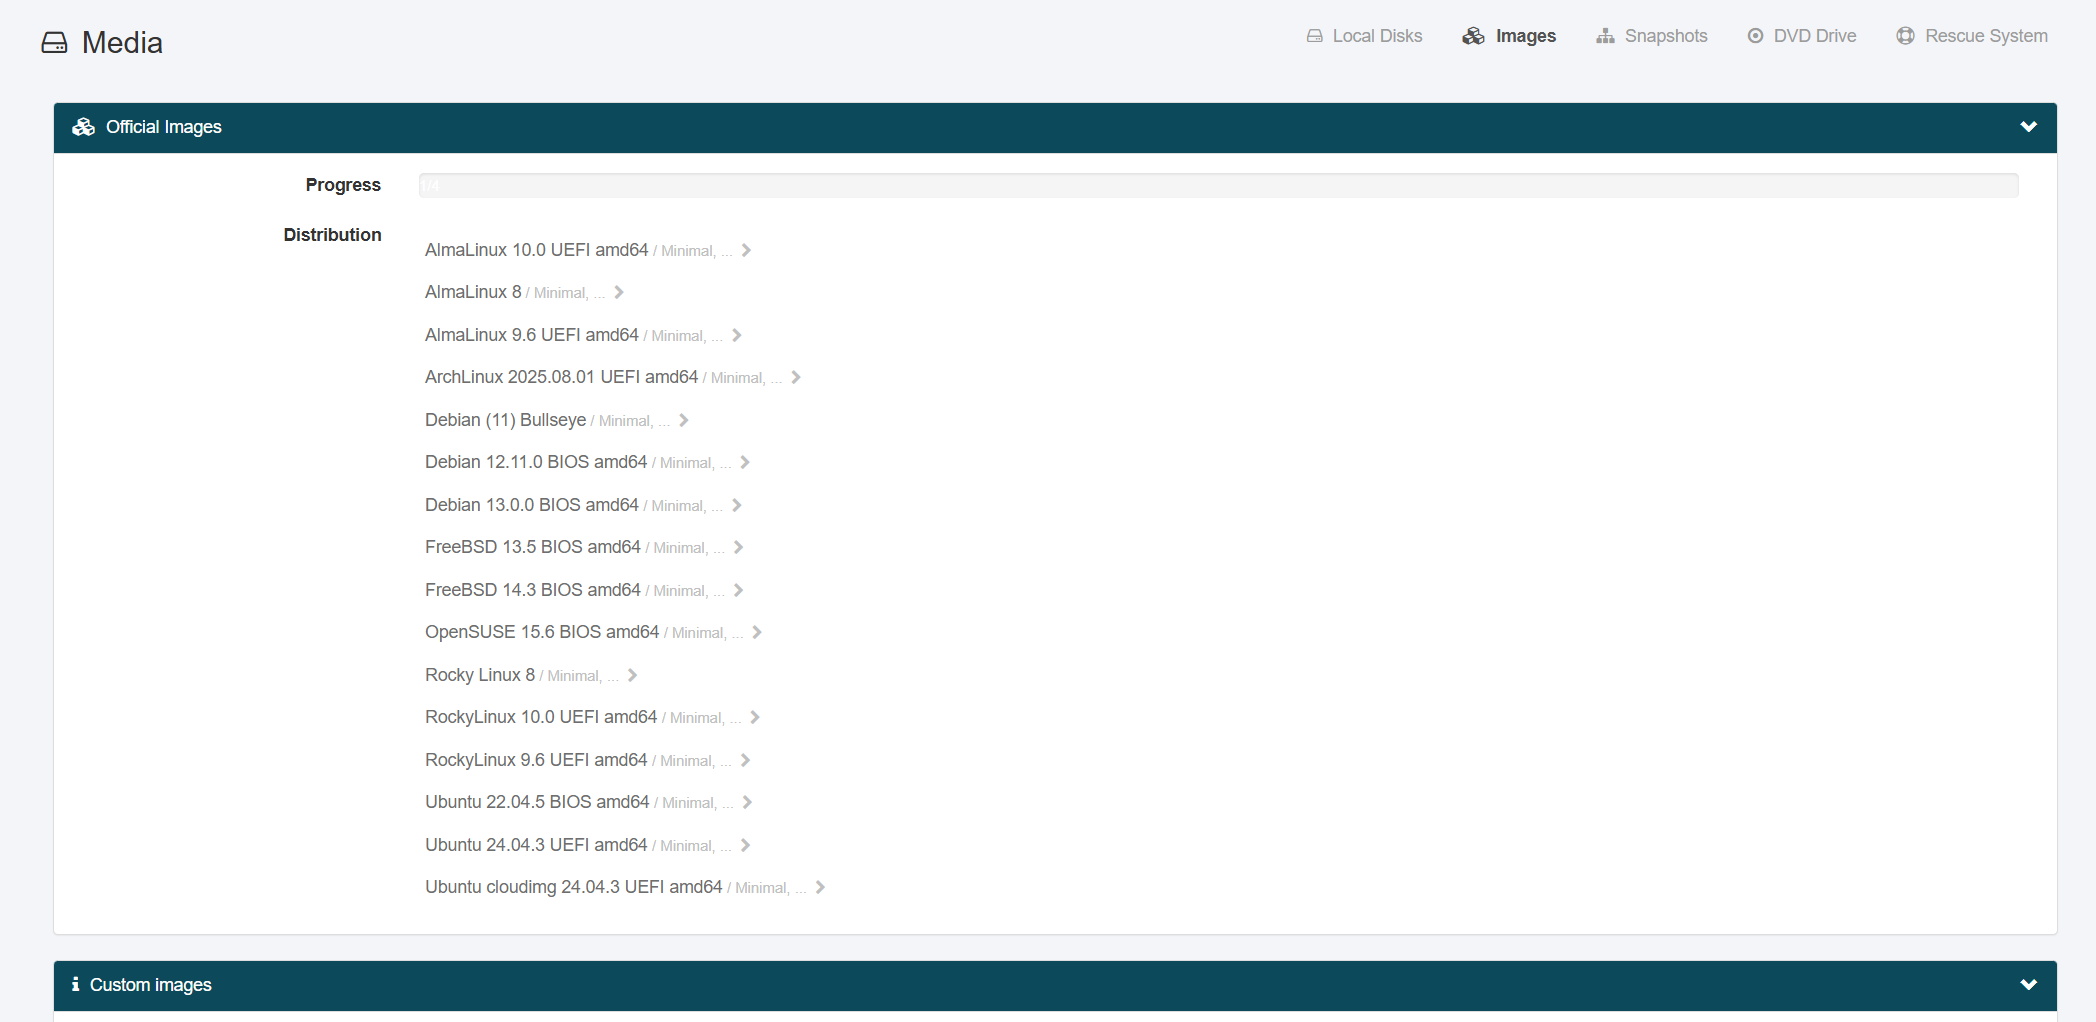The width and height of the screenshot is (2096, 1022).
Task: Click the Custom images header title
Action: pos(151,985)
